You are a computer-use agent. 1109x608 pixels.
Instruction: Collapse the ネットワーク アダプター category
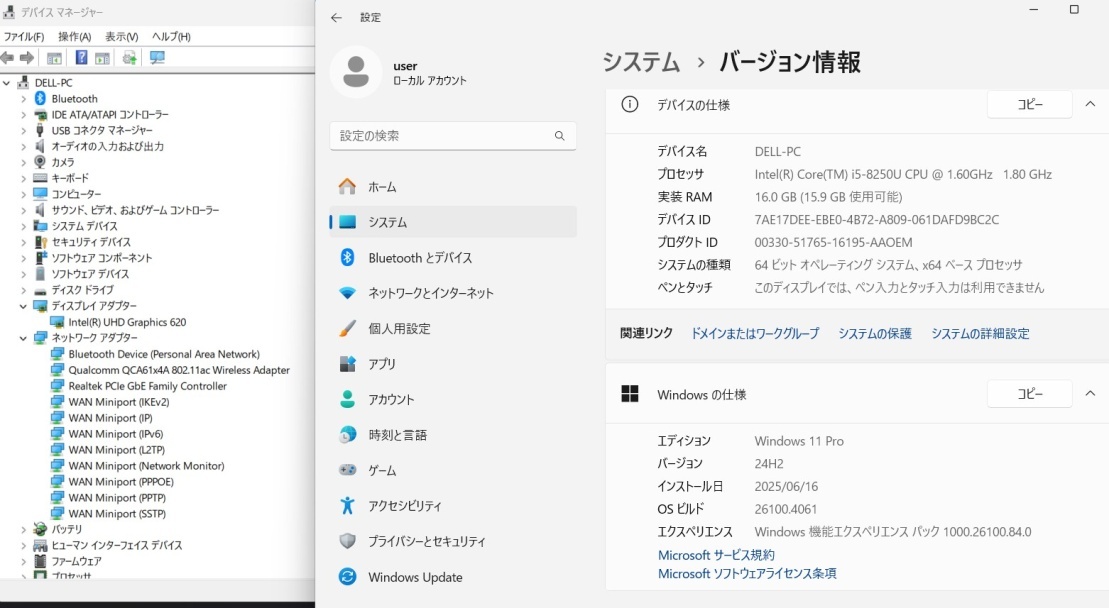23,338
